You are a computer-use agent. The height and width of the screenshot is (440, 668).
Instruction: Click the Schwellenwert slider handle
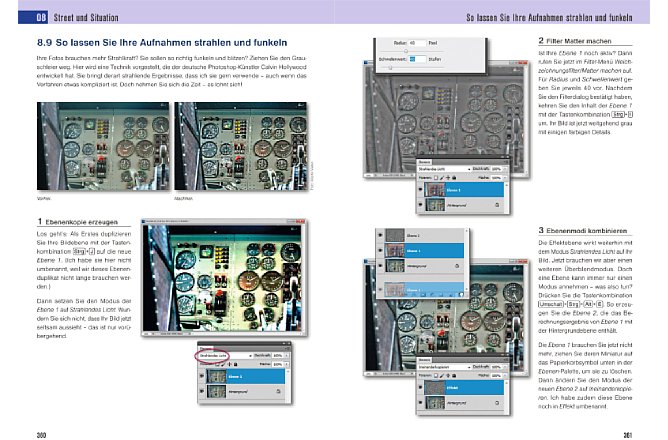(390, 67)
